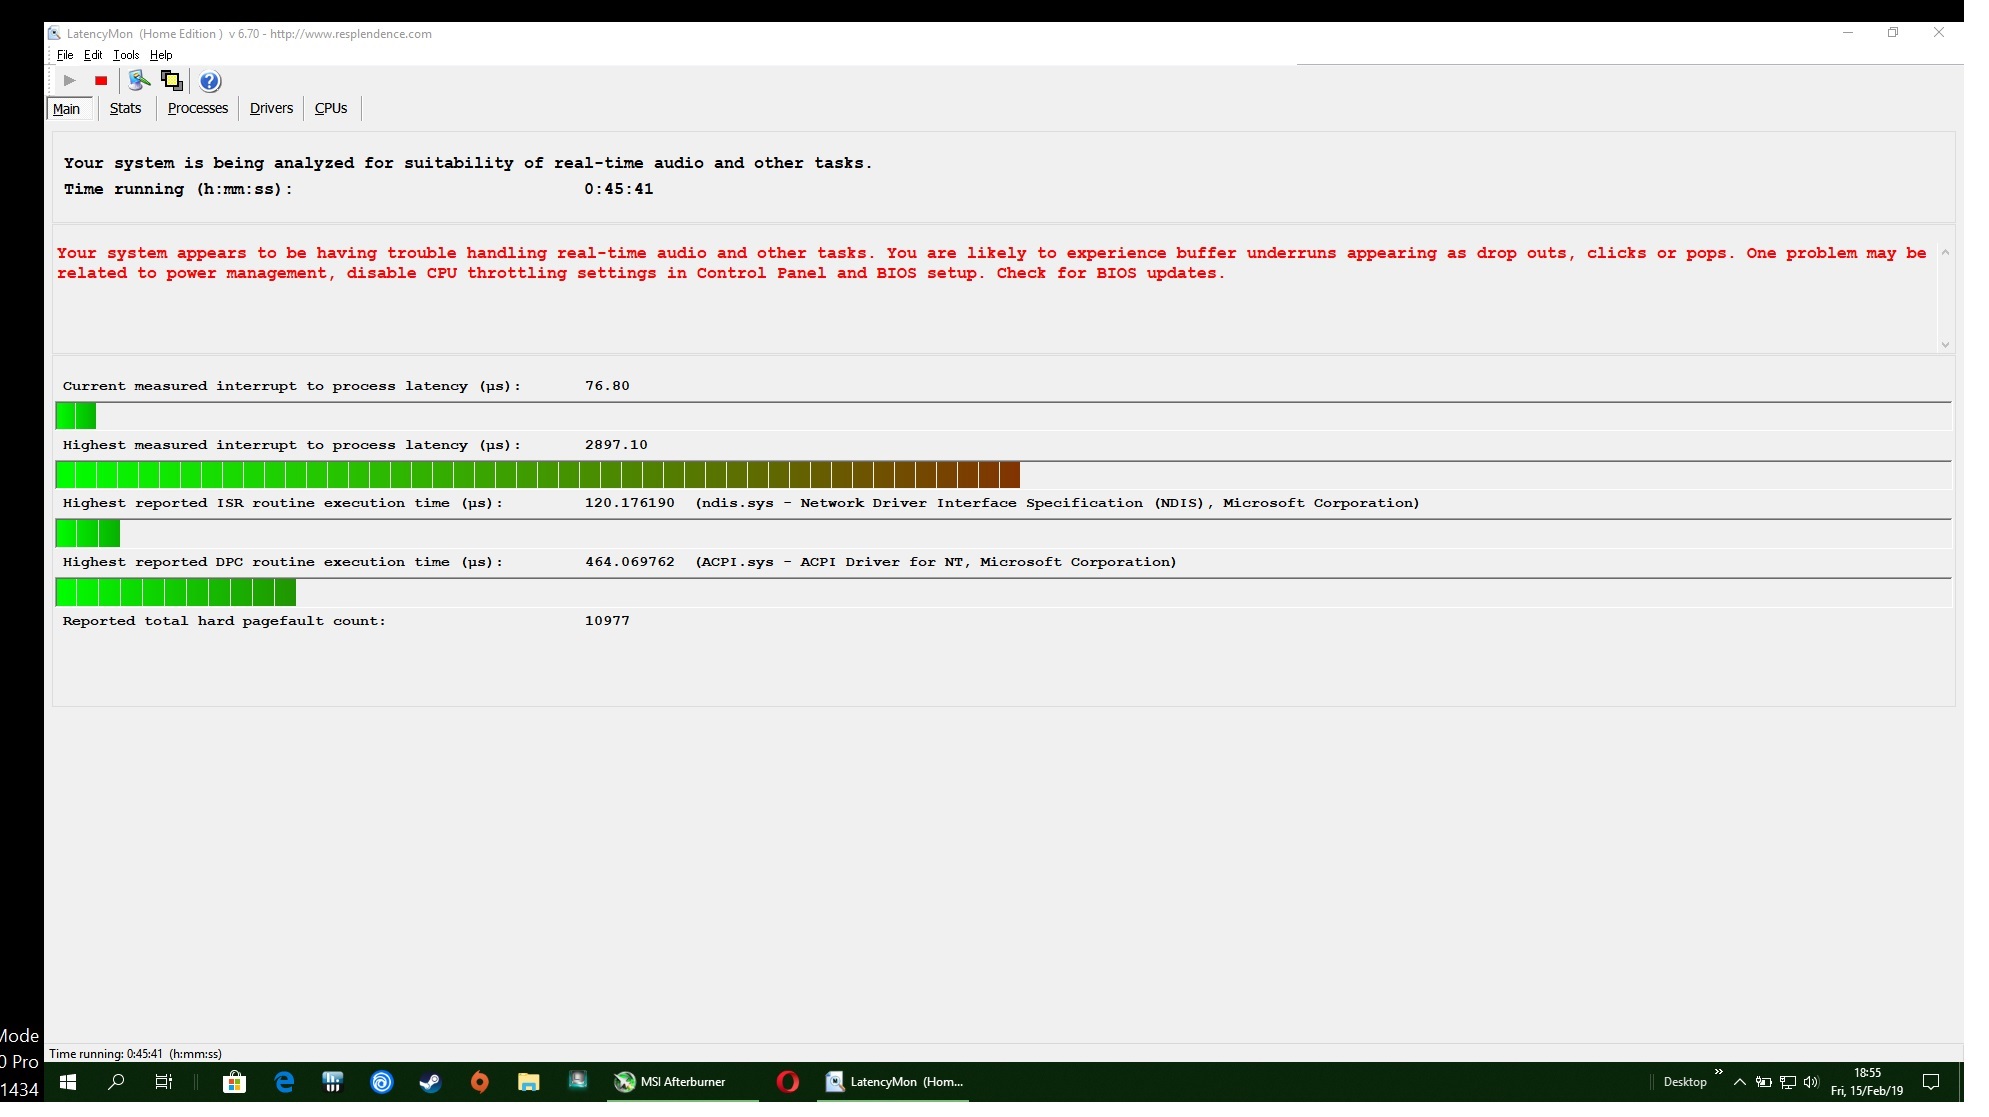Open the Action Center notifications icon
This screenshot has width=1989, height=1117.
1931,1082
